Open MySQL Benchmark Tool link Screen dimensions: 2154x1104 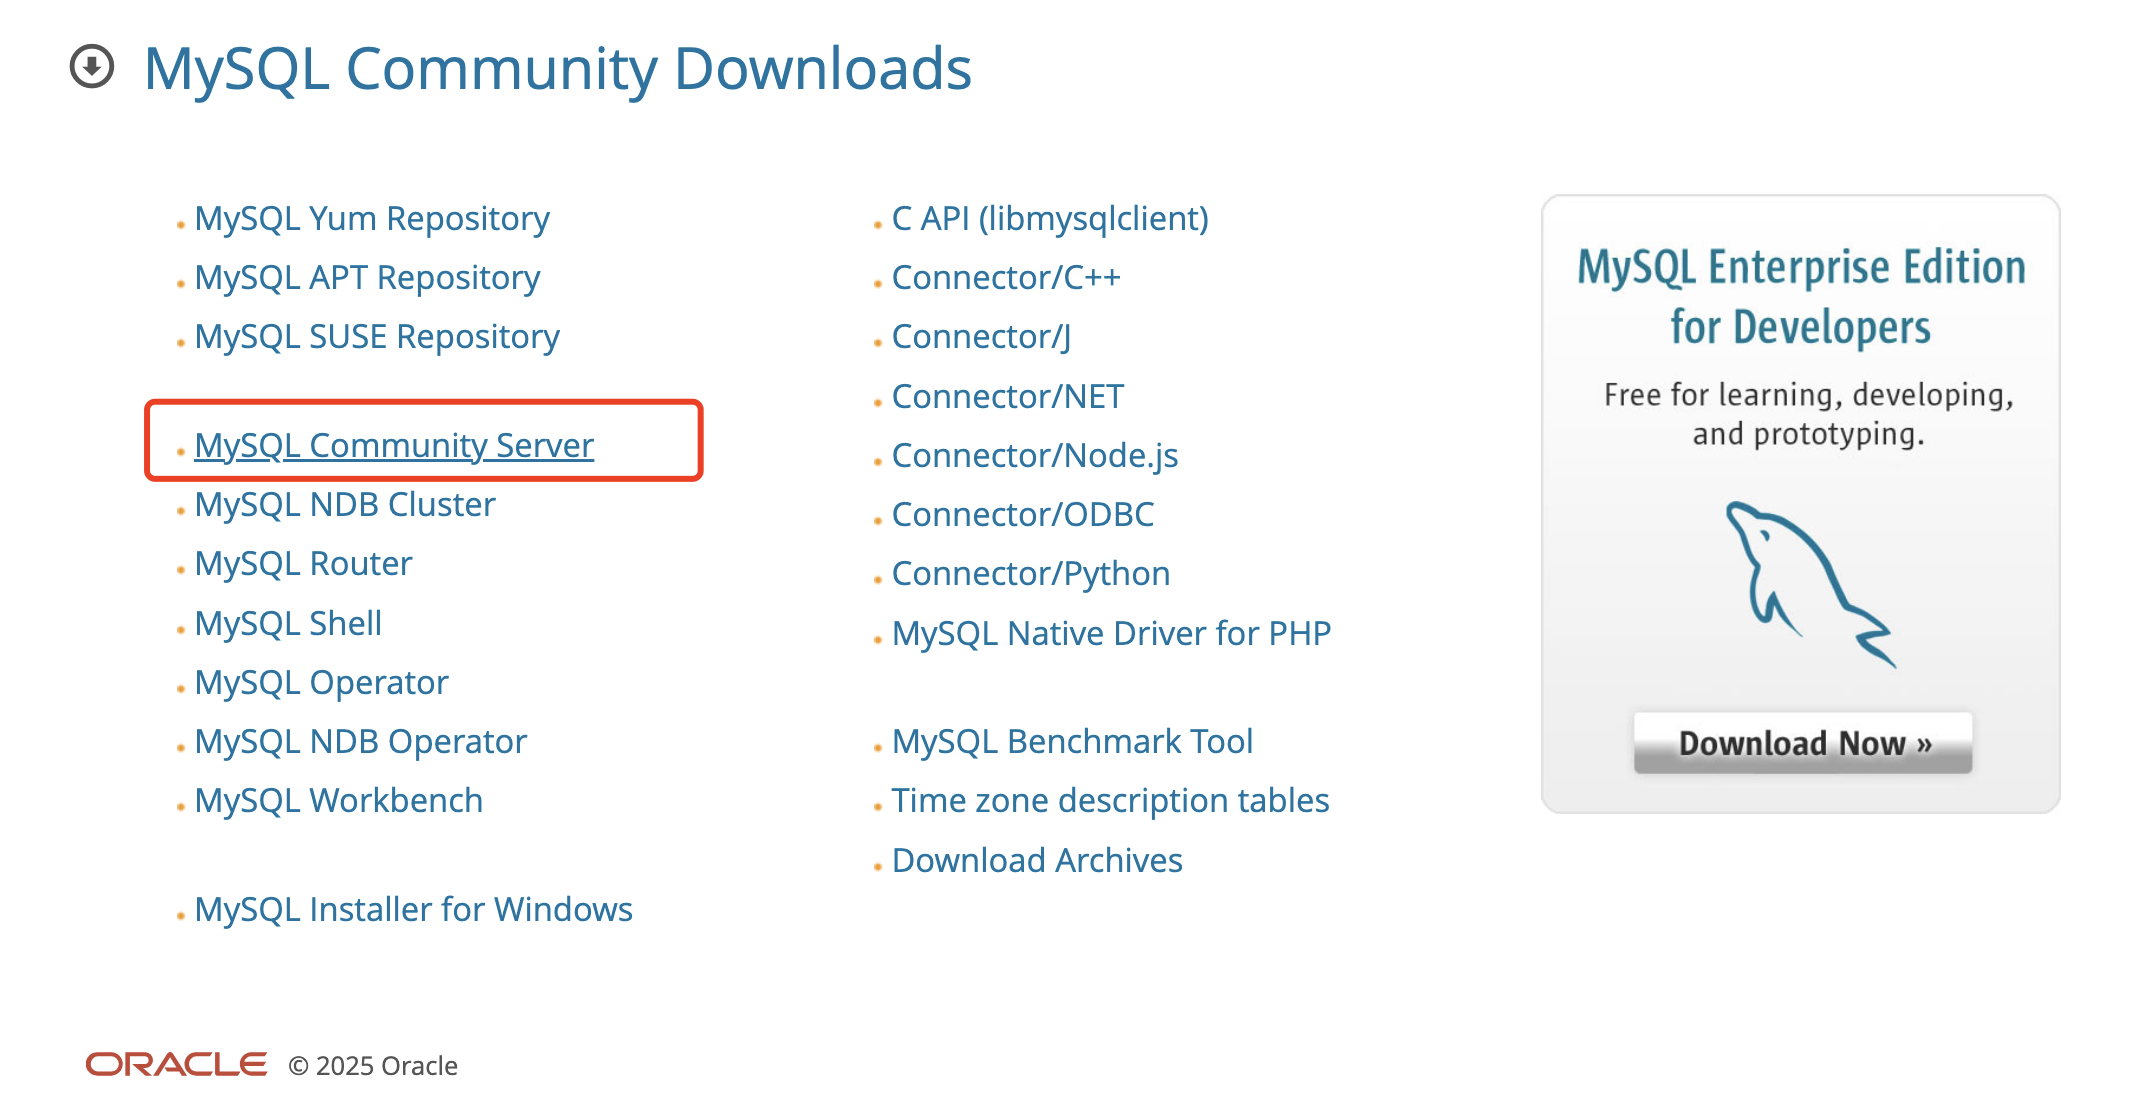(1072, 741)
